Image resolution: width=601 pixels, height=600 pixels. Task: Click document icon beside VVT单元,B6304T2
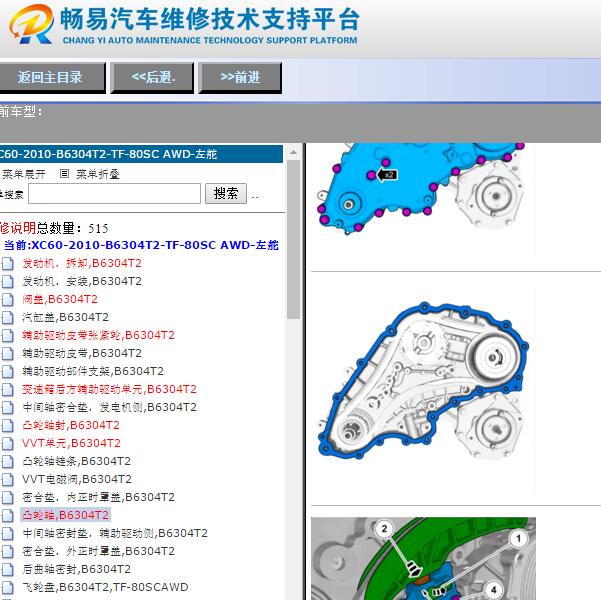pyautogui.click(x=7, y=444)
